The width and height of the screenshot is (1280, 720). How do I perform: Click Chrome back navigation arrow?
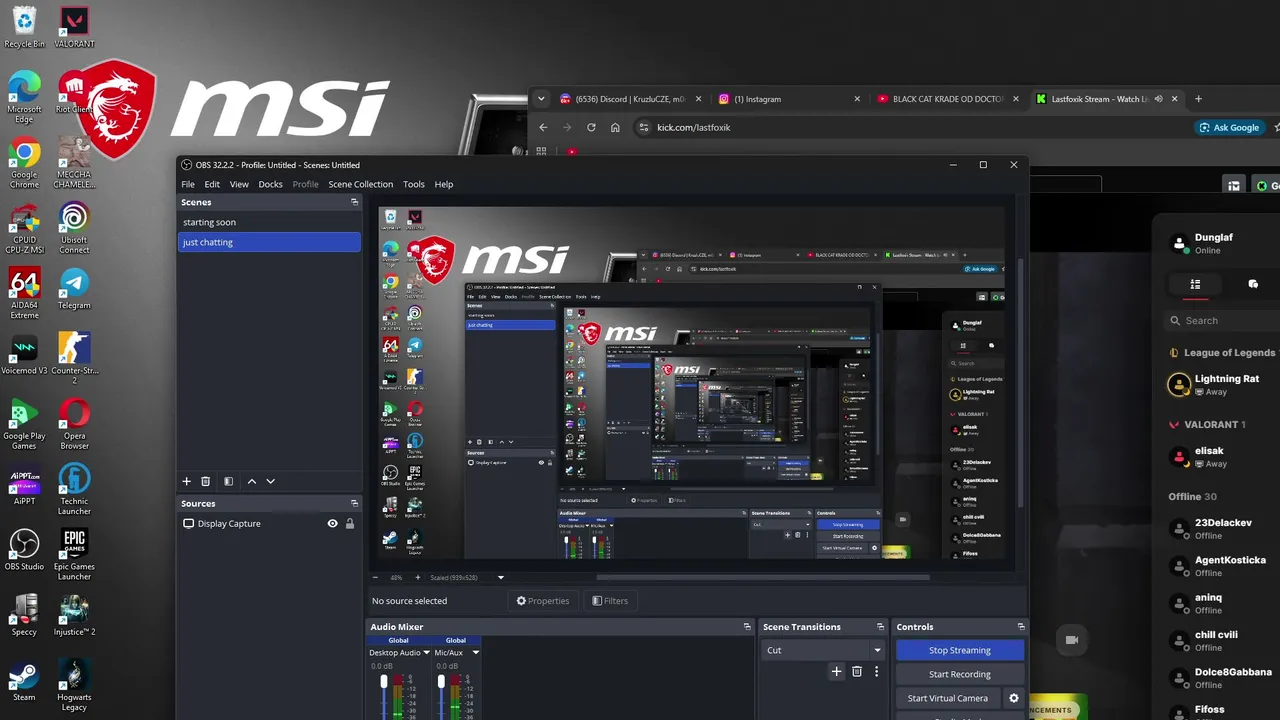[543, 127]
